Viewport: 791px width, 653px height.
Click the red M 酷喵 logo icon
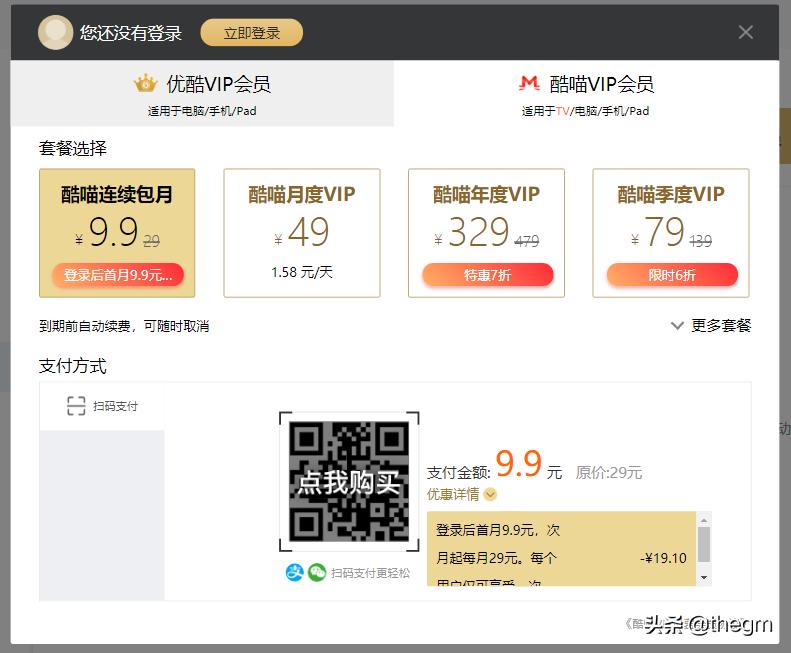[529, 83]
